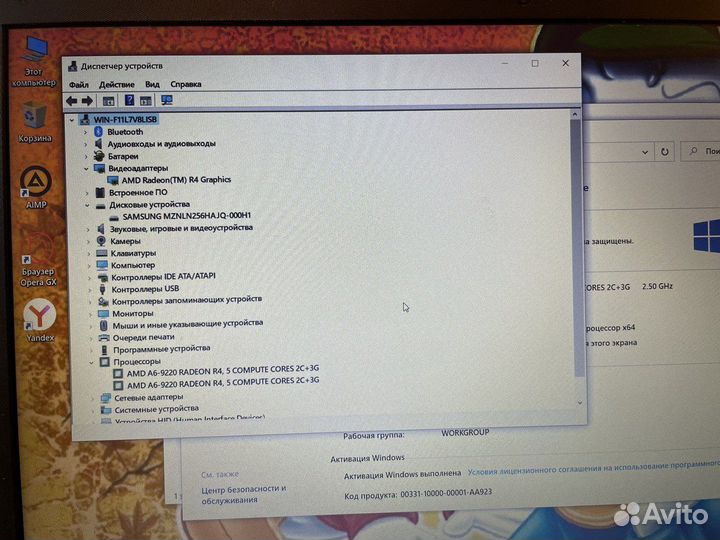Click the Bluetooth icon in tree
This screenshot has height=540, width=720.
coord(98,132)
